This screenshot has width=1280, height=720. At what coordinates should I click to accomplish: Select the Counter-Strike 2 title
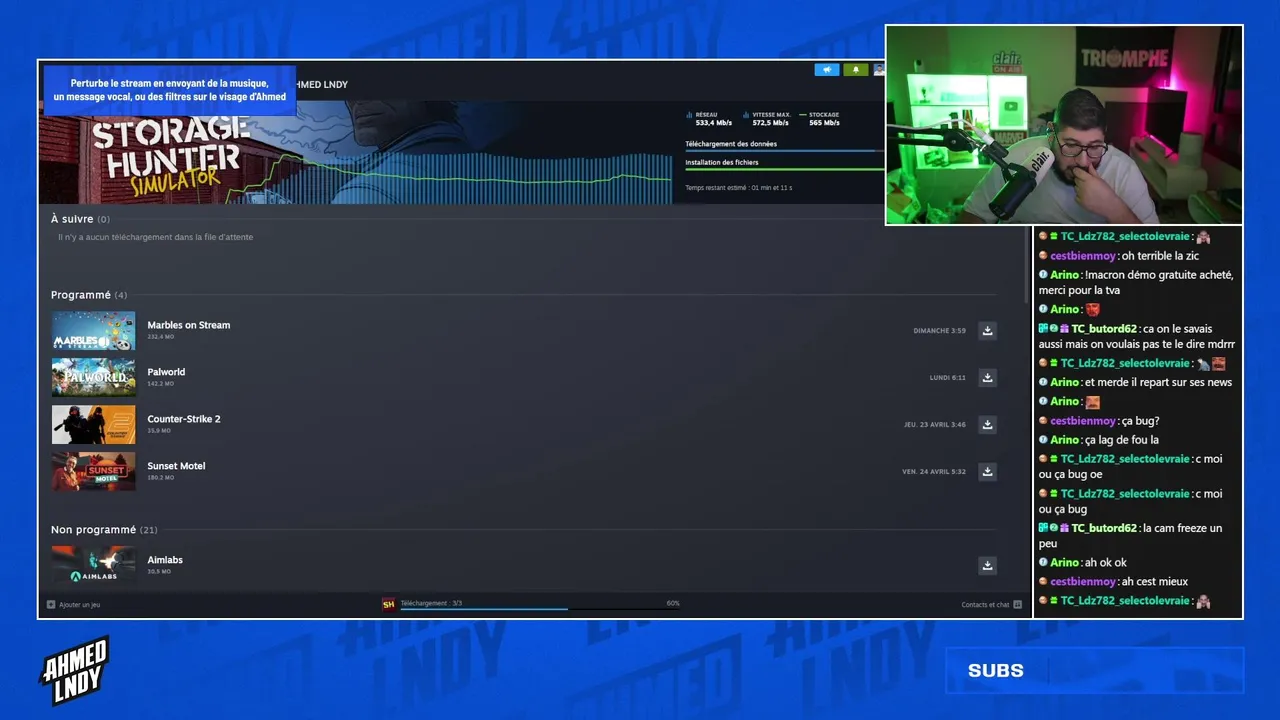(x=184, y=419)
